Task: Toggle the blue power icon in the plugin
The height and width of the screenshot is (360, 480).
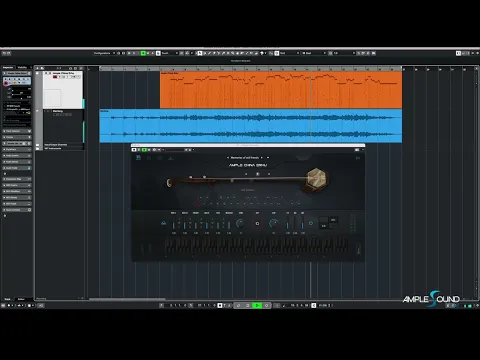Action: coord(311,223)
